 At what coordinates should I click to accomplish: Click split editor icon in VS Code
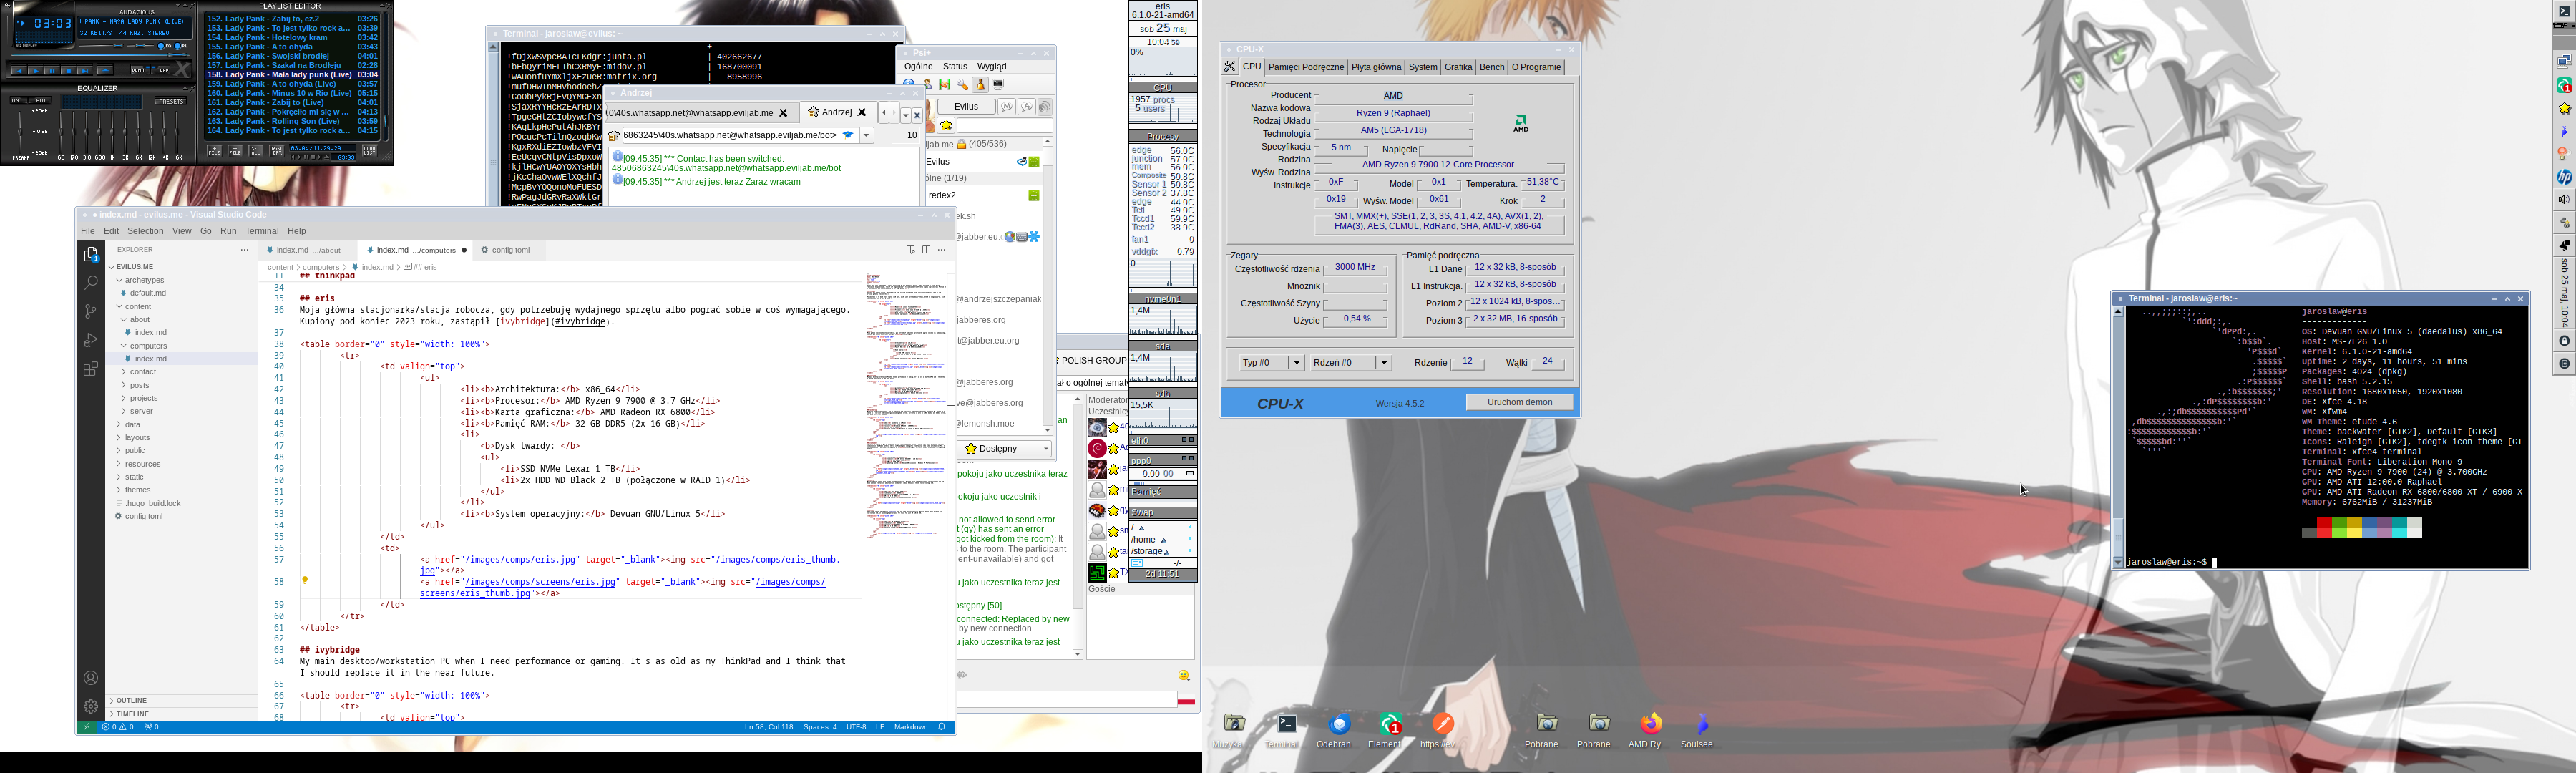pyautogui.click(x=926, y=250)
